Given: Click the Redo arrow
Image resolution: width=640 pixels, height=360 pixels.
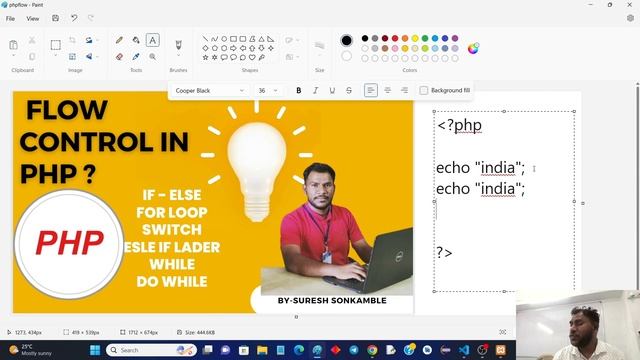Looking at the screenshot, I should click(91, 18).
